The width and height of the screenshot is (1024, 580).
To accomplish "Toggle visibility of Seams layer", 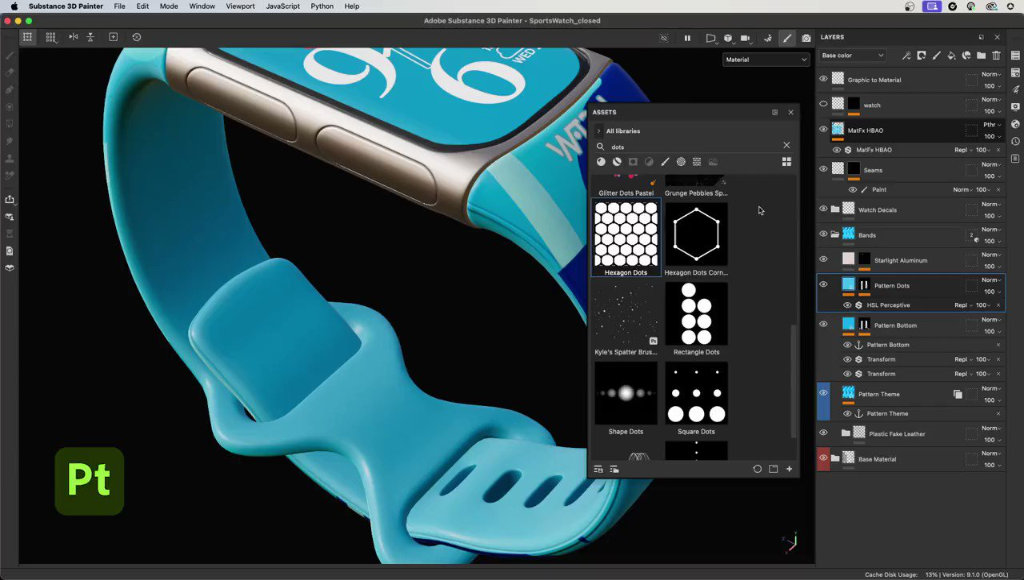I will coord(824,169).
